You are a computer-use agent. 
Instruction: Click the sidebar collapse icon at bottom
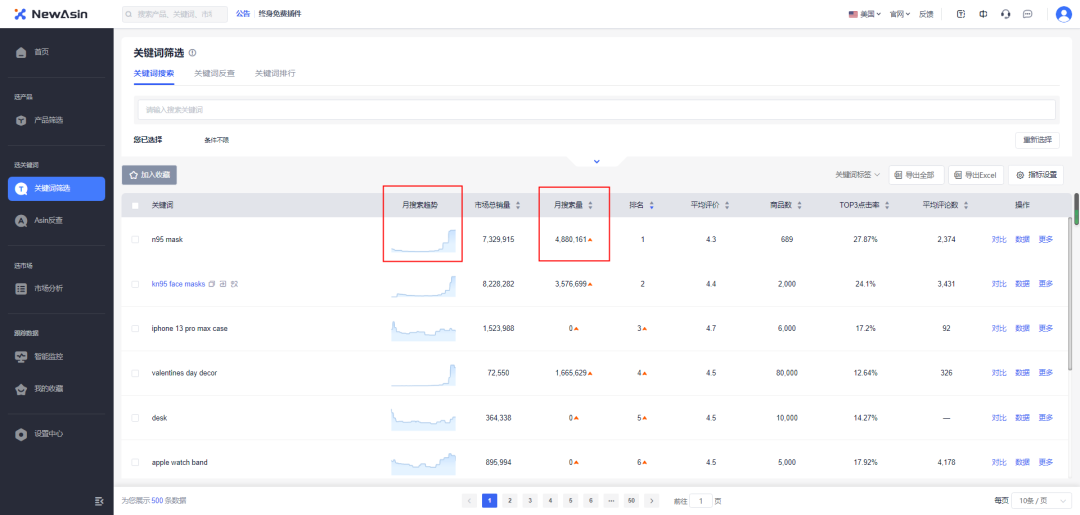tap(99, 500)
